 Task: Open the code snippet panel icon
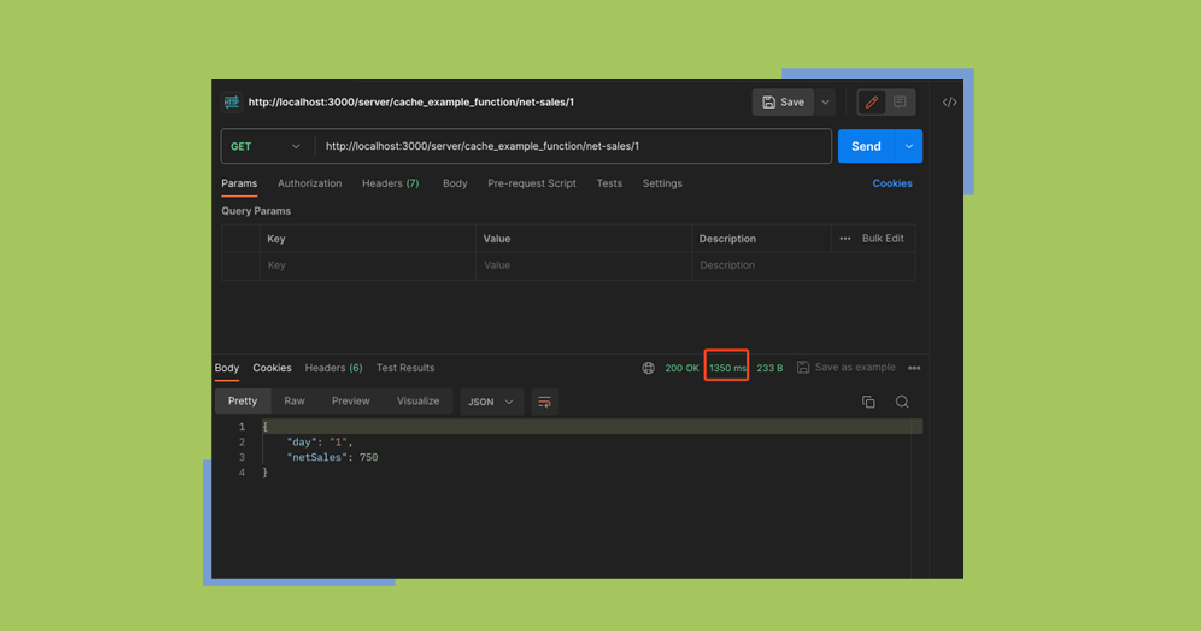pos(949,102)
